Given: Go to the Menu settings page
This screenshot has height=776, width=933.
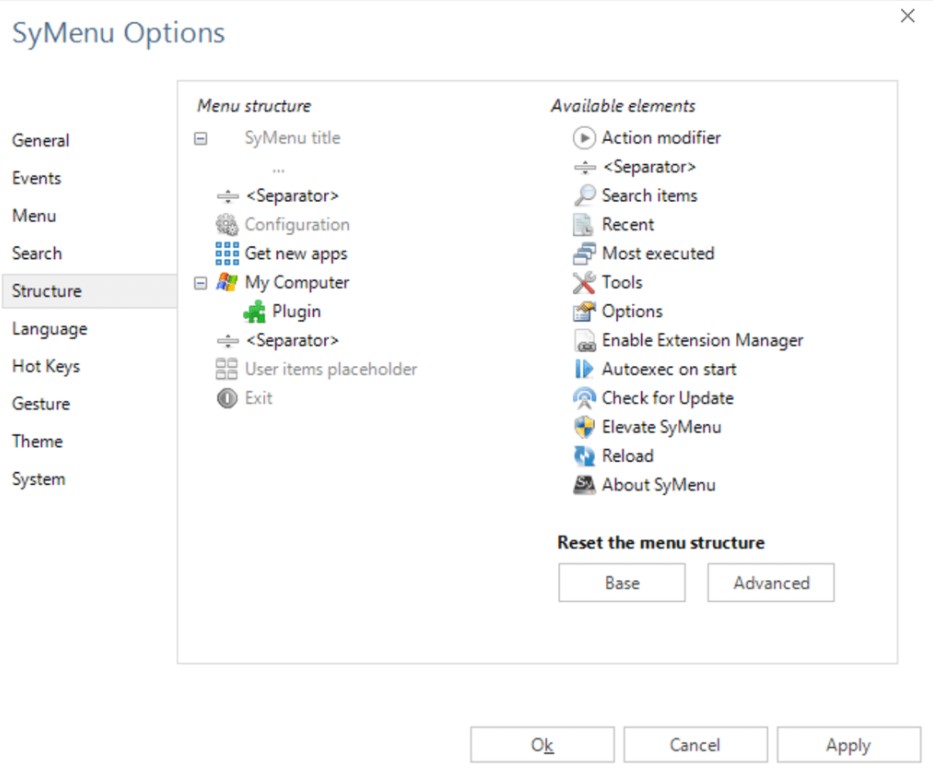Looking at the screenshot, I should point(34,215).
